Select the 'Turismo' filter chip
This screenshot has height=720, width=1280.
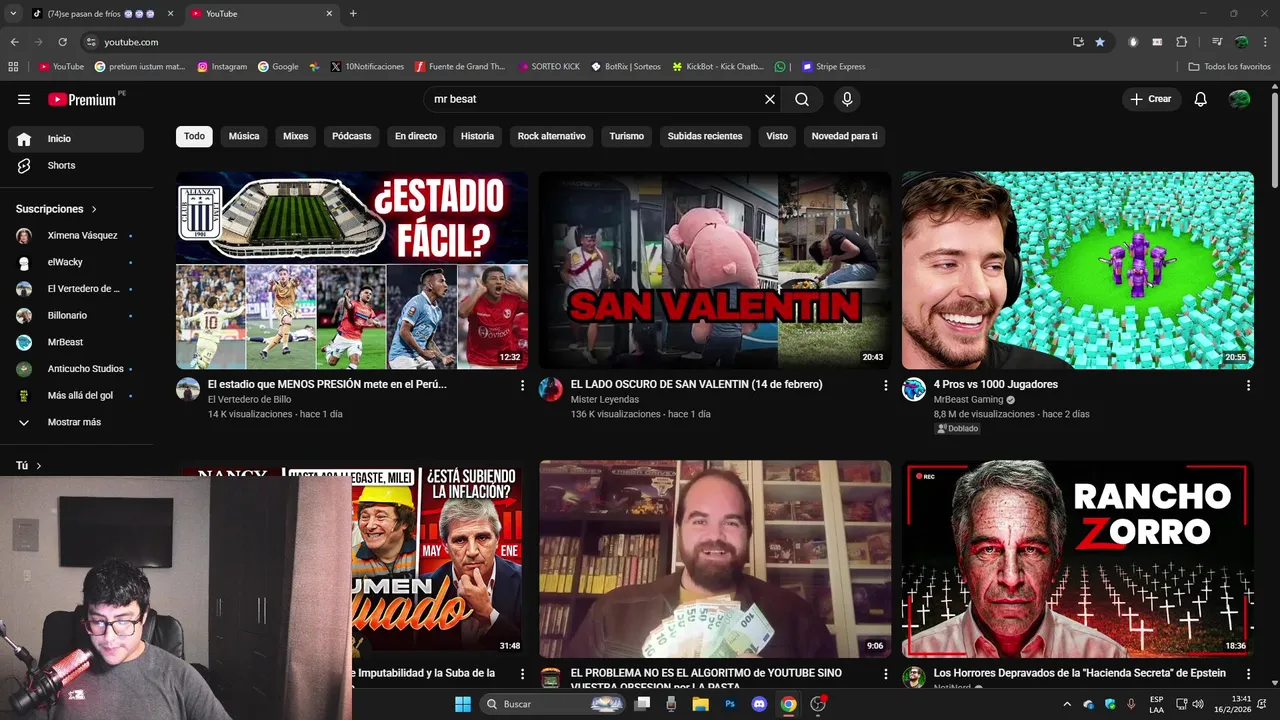(627, 136)
